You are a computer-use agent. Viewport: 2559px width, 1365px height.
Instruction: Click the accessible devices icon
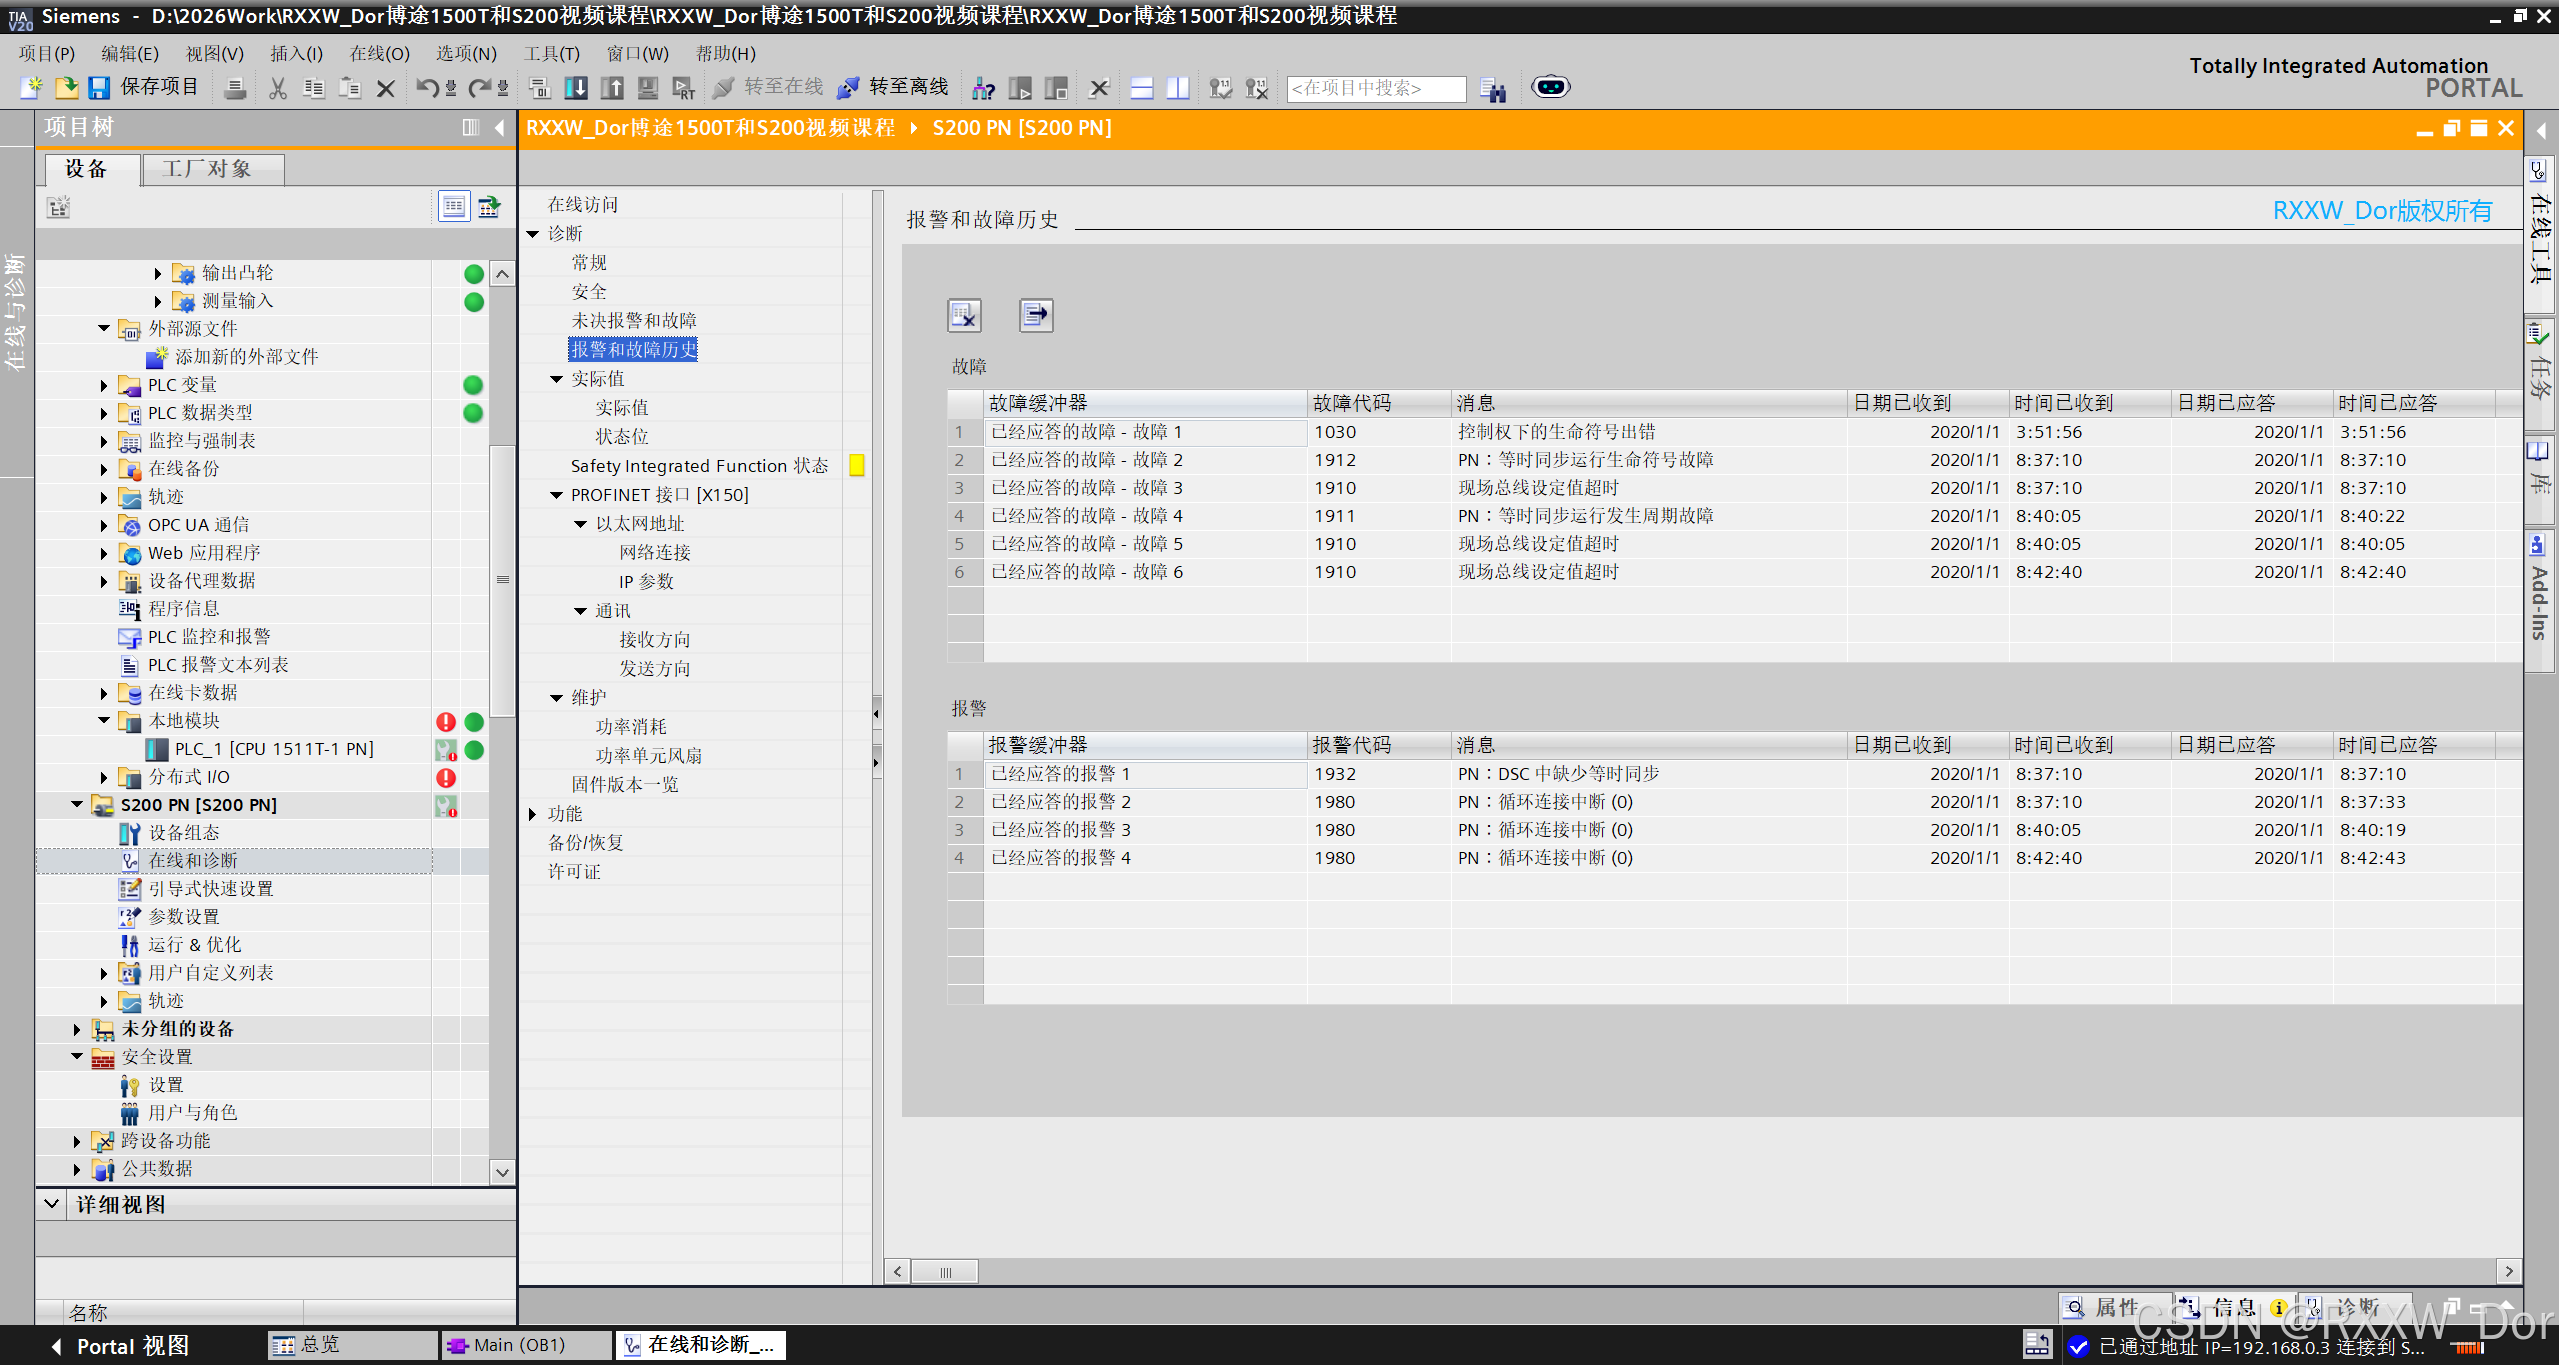(983, 88)
